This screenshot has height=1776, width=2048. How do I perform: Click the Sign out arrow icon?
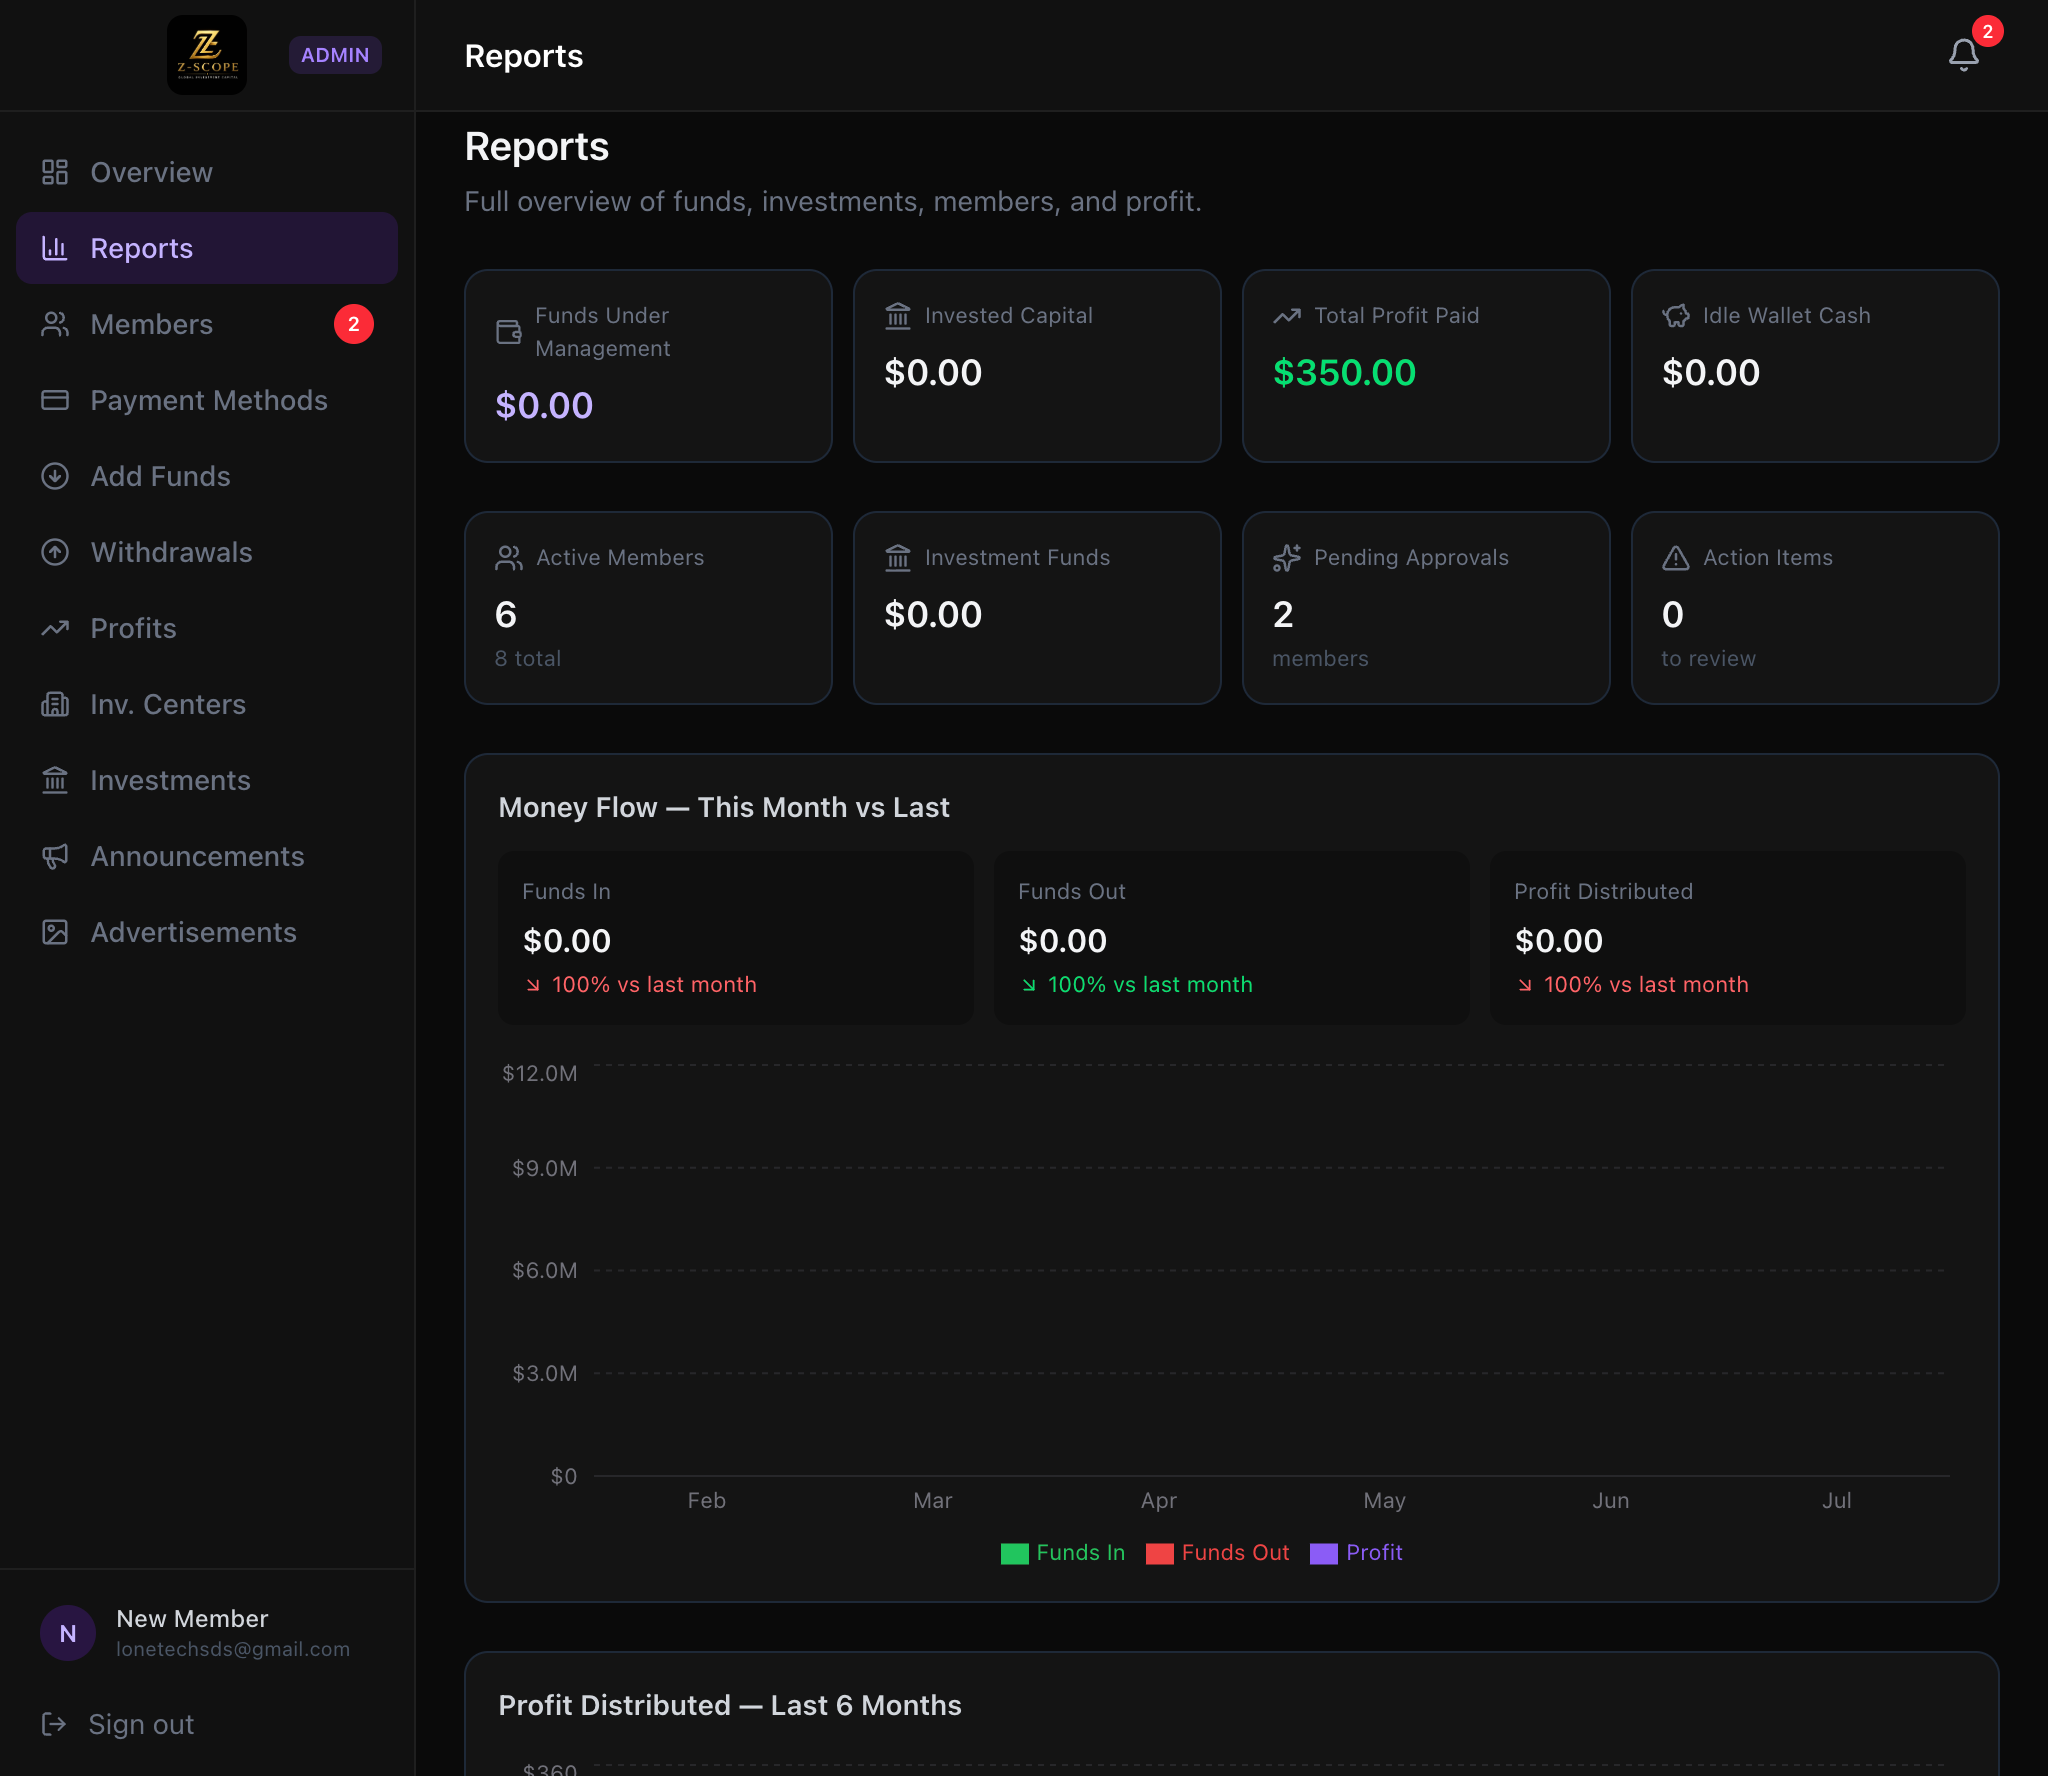click(54, 1724)
